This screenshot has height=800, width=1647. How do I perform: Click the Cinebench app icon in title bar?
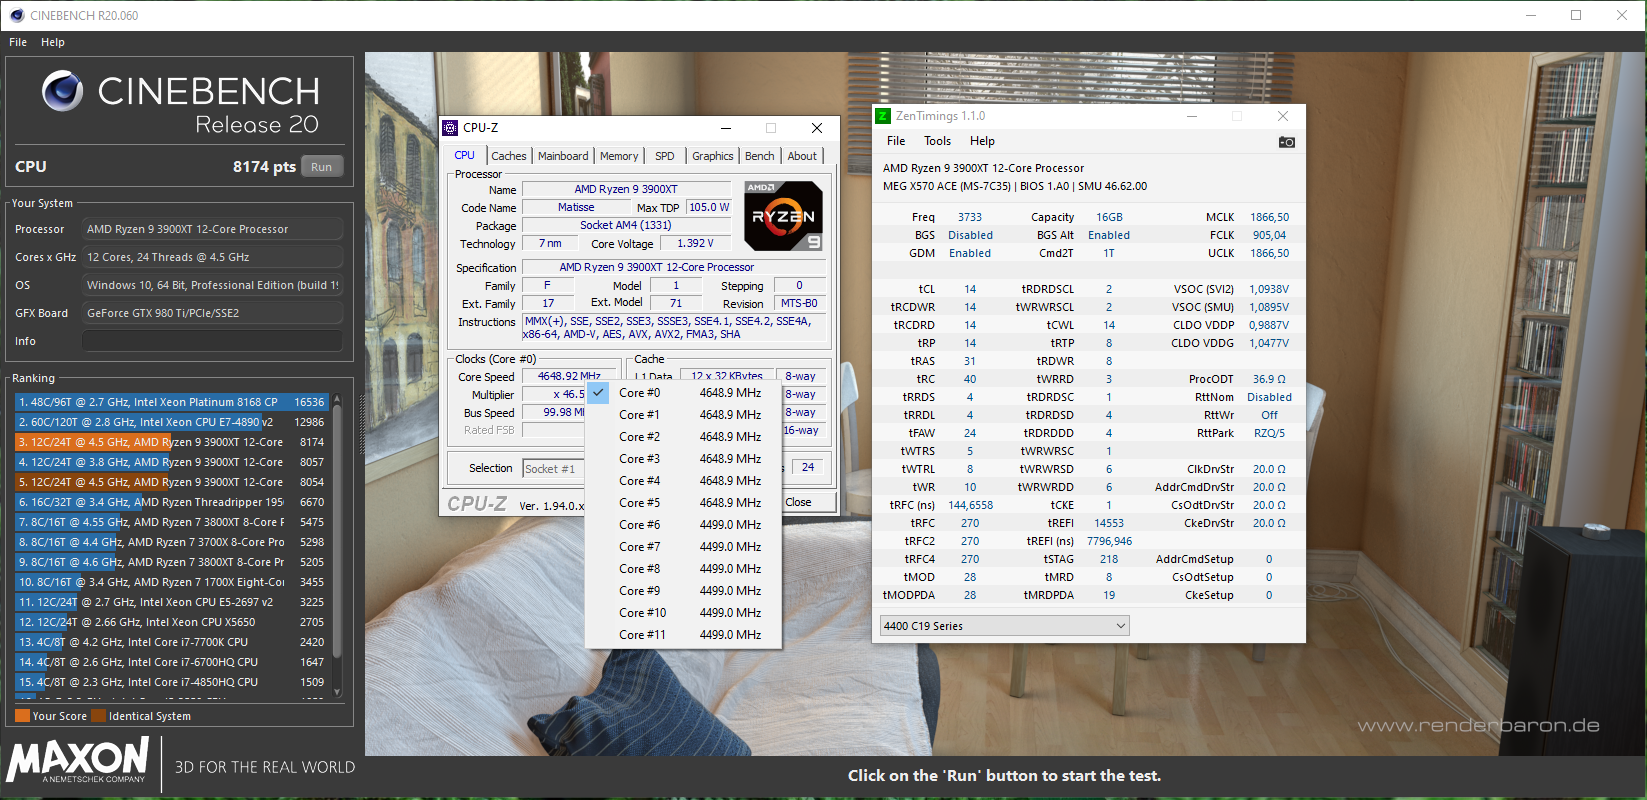coord(16,15)
